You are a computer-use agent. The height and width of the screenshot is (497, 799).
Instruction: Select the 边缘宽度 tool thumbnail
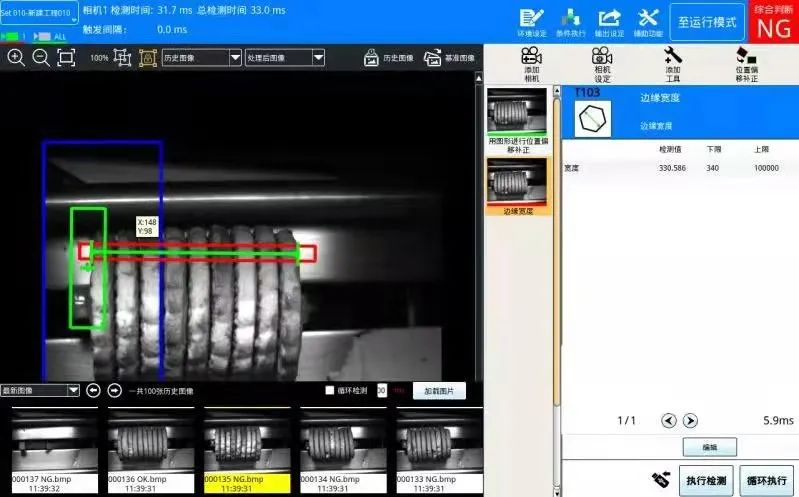pos(517,187)
